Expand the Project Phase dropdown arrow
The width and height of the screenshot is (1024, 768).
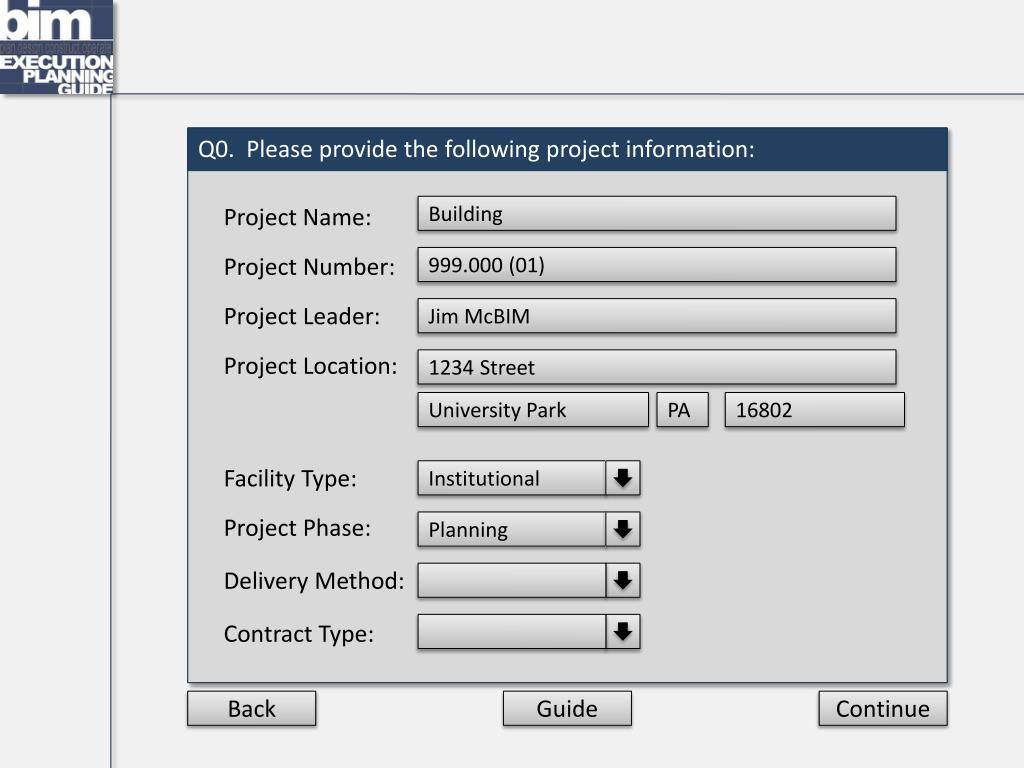622,529
